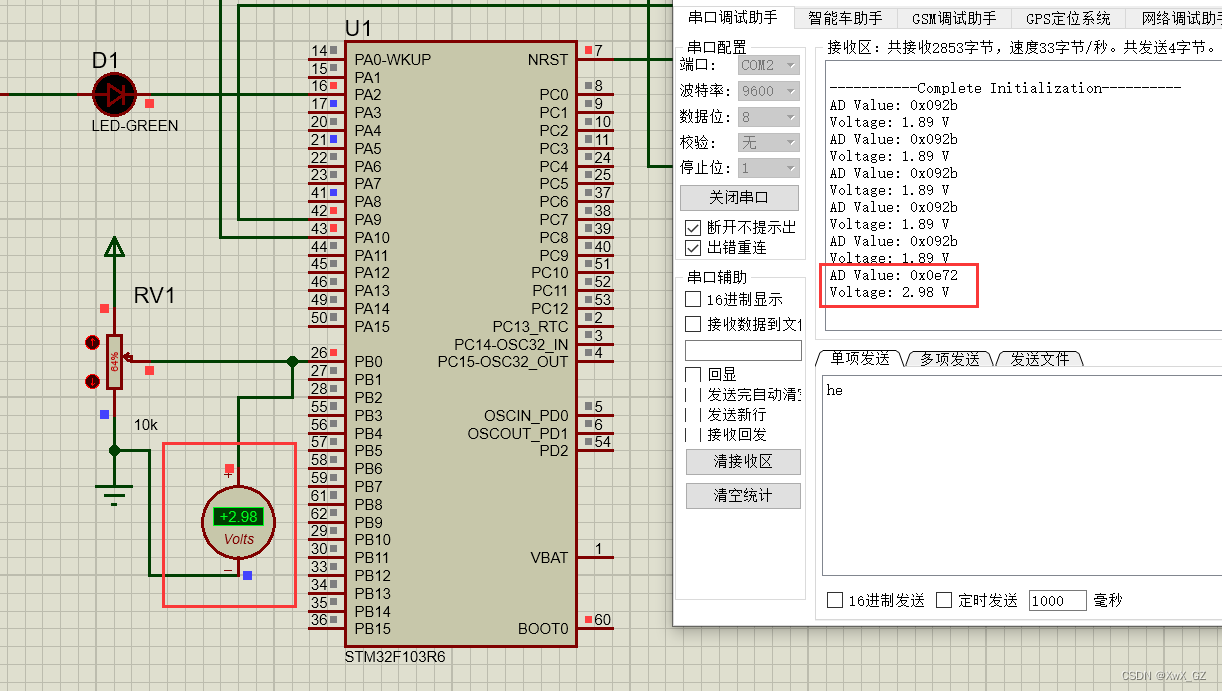The height and width of the screenshot is (691, 1222).
Task: Switch to the 智能车助手 tab
Action: click(x=844, y=17)
